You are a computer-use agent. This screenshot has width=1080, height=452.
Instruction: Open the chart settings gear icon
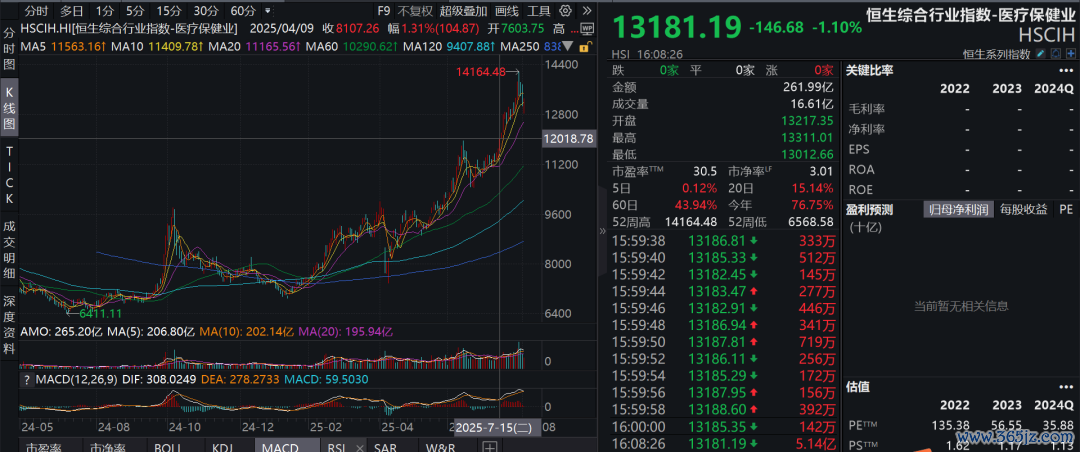[565, 10]
